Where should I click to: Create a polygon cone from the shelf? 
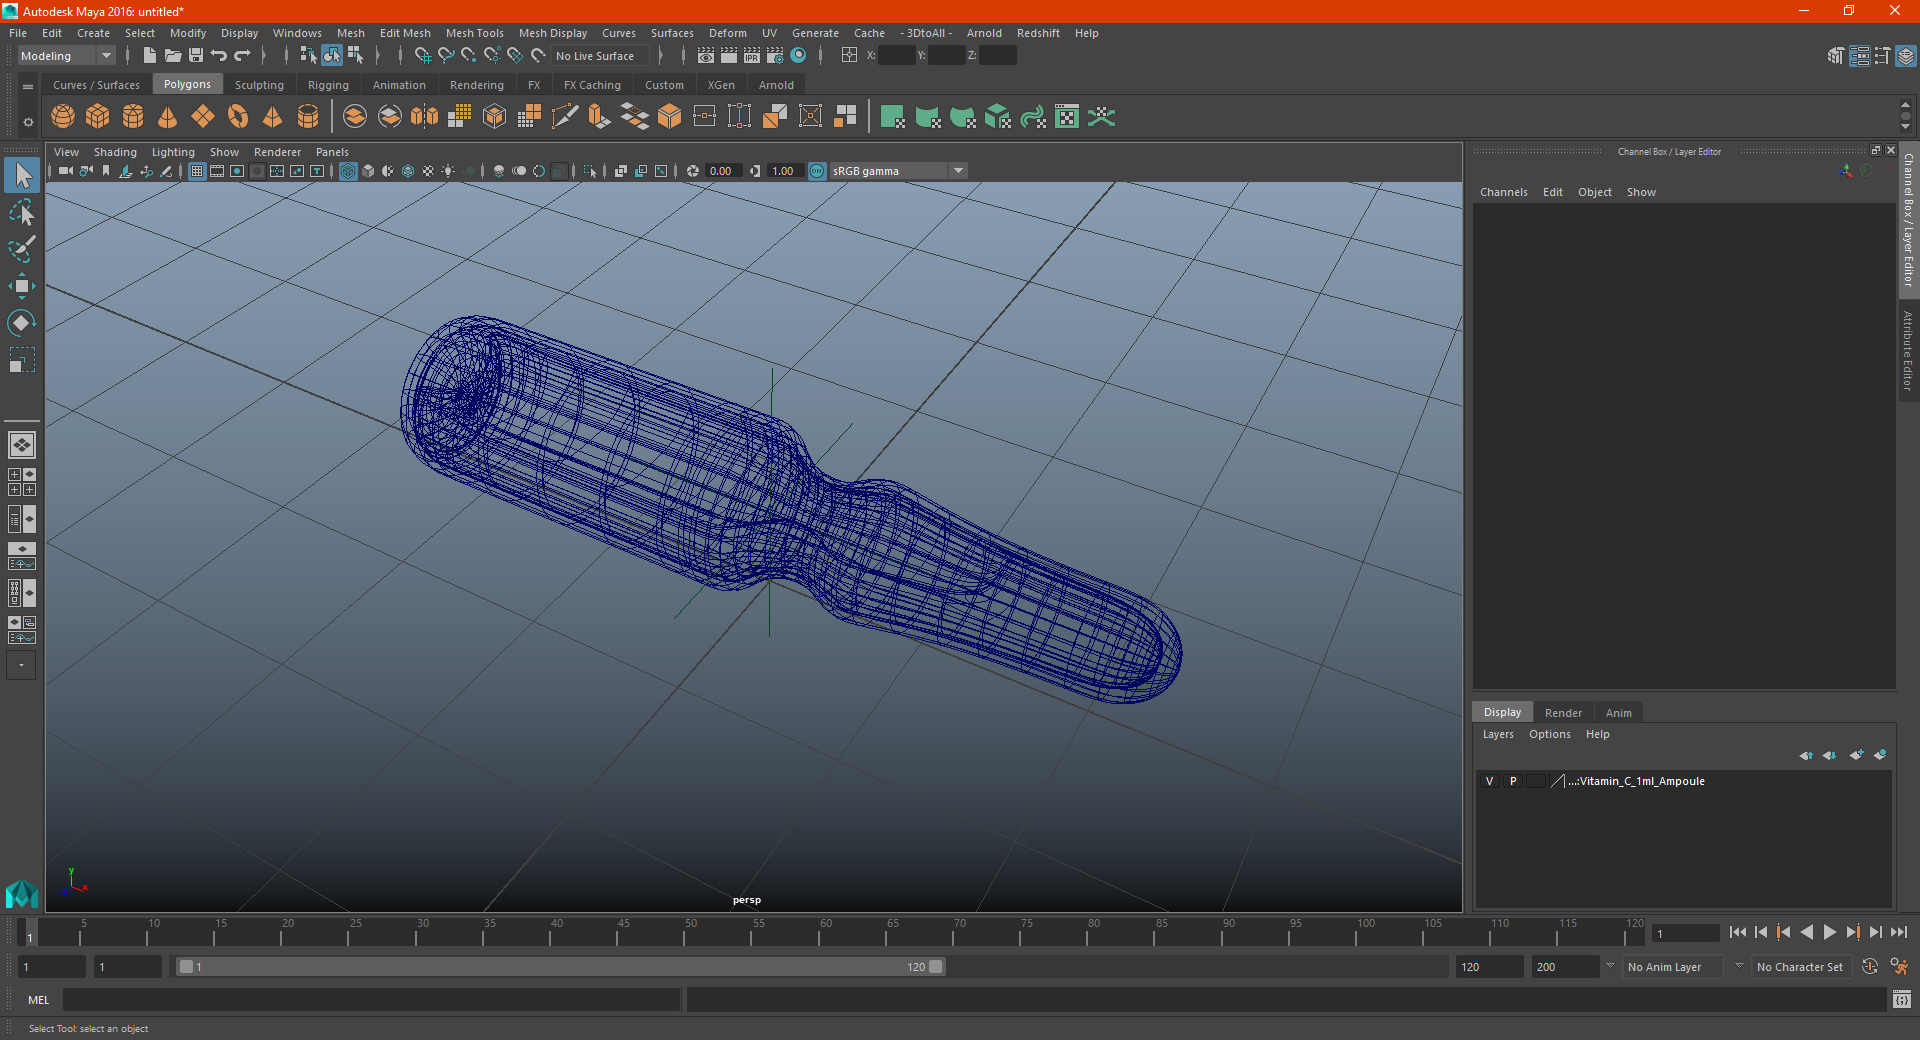168,117
